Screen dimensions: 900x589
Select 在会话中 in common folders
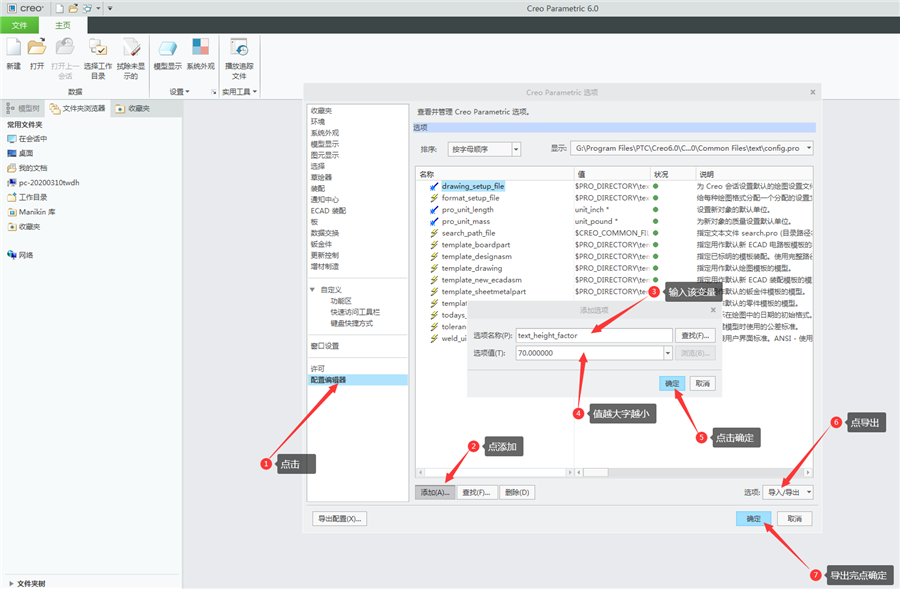click(x=27, y=139)
